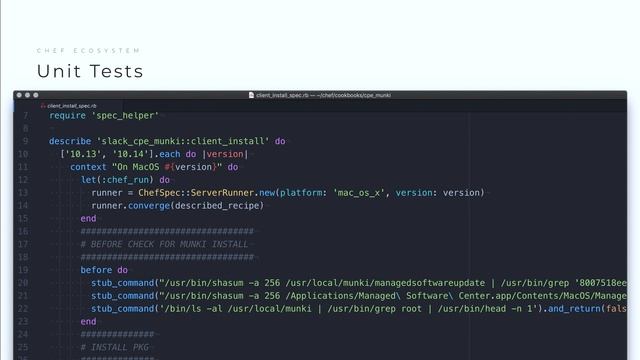Click the 'end' keyword on line 23

(88, 322)
